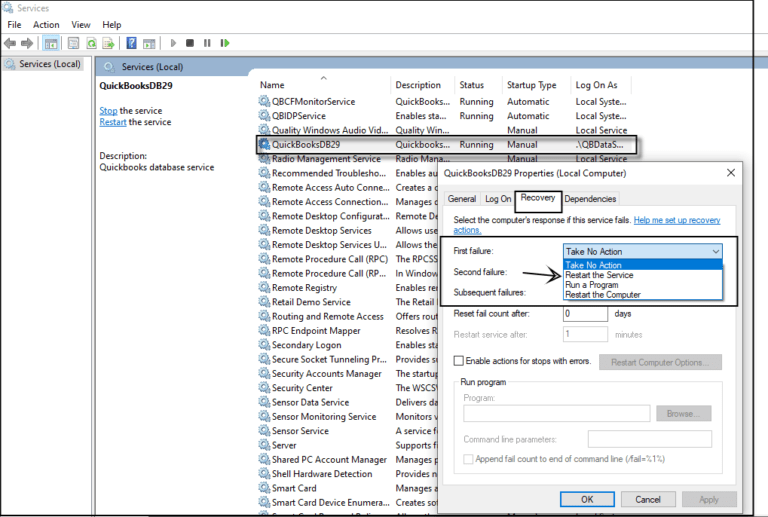This screenshot has width=768, height=517.
Task: Open the Help toolbar icon
Action: 131,43
